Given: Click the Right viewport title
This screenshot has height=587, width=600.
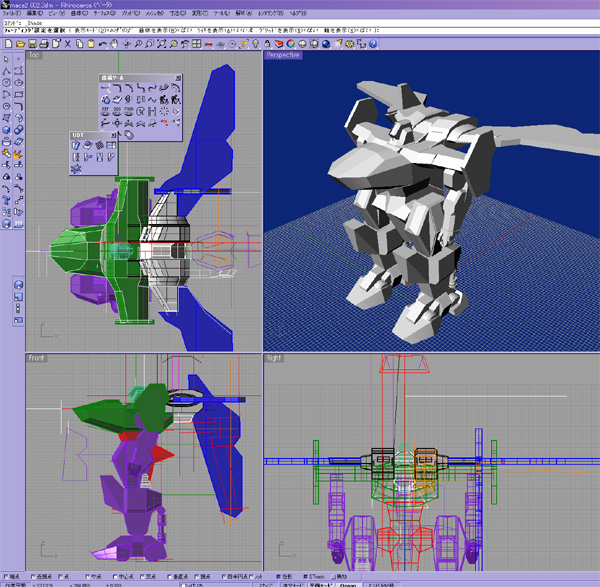Looking at the screenshot, I should tap(274, 358).
